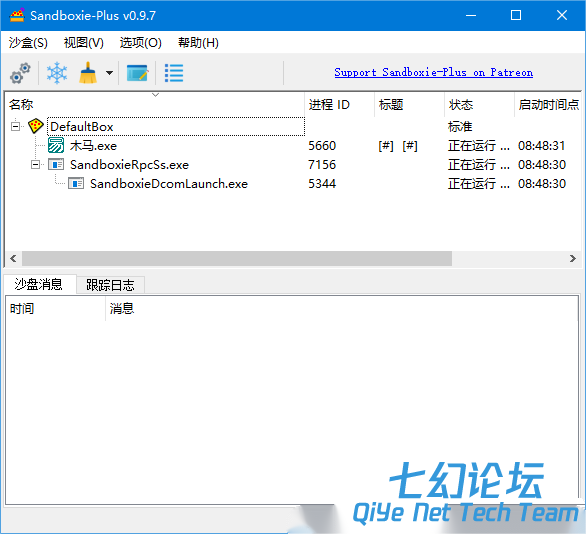Sort by the 名称 column header
This screenshot has width=586, height=534.
pos(155,105)
